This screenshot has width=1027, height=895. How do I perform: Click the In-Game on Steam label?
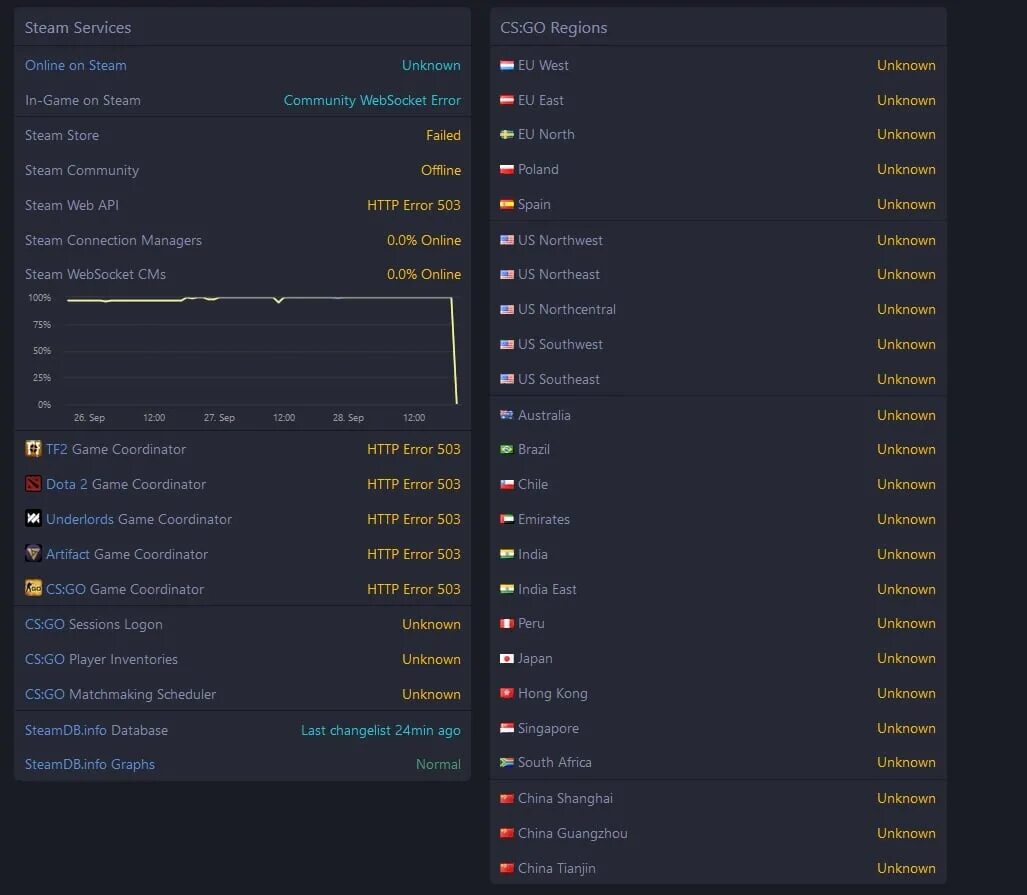[x=83, y=100]
